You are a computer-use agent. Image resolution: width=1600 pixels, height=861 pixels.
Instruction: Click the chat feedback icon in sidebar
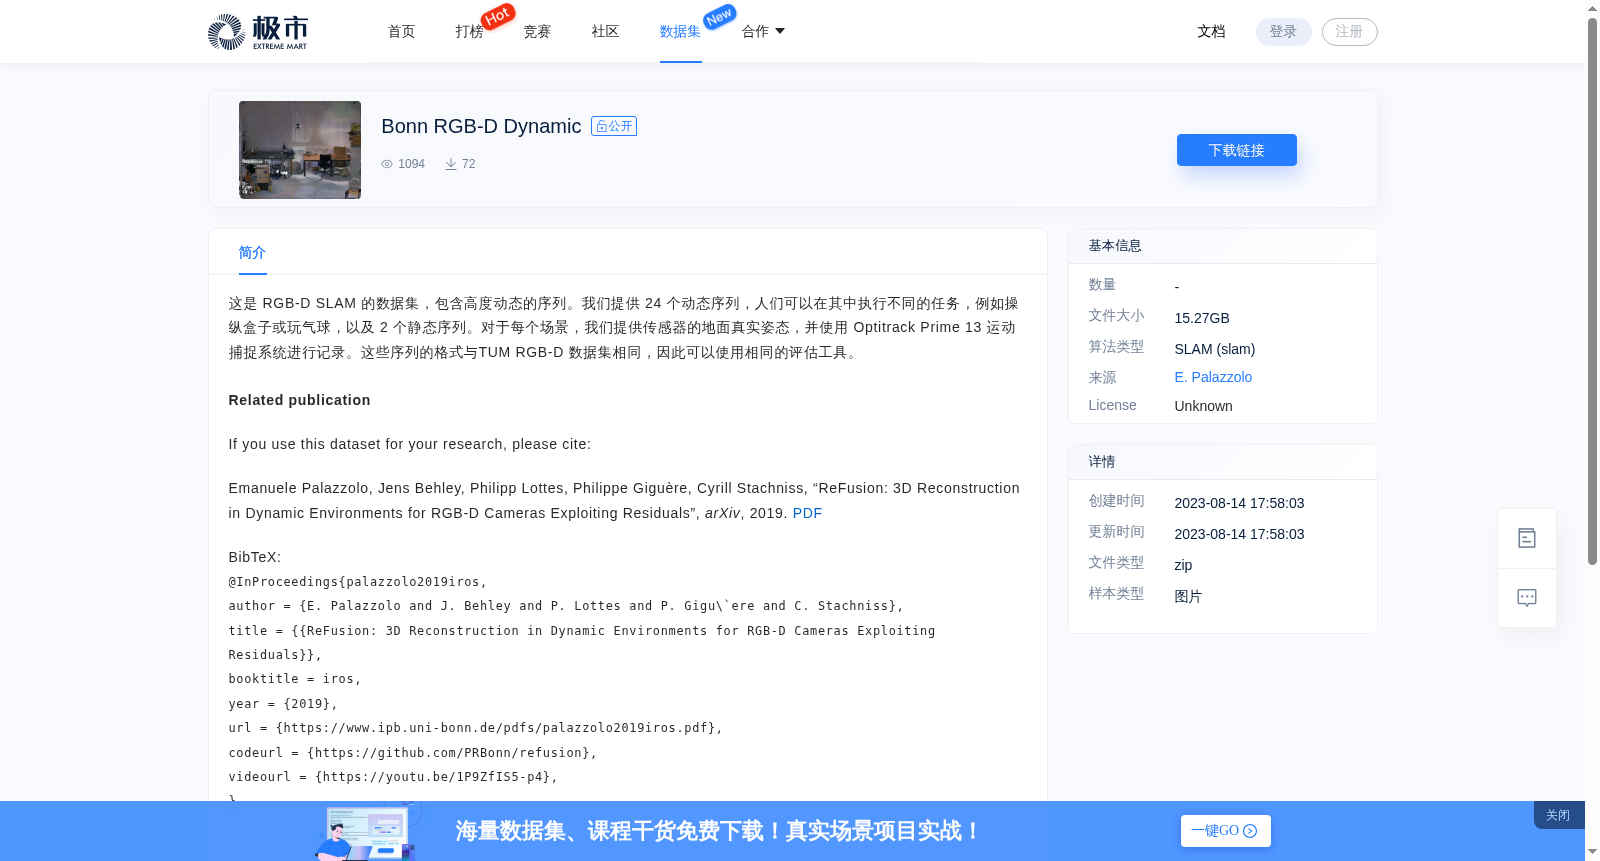[1527, 598]
